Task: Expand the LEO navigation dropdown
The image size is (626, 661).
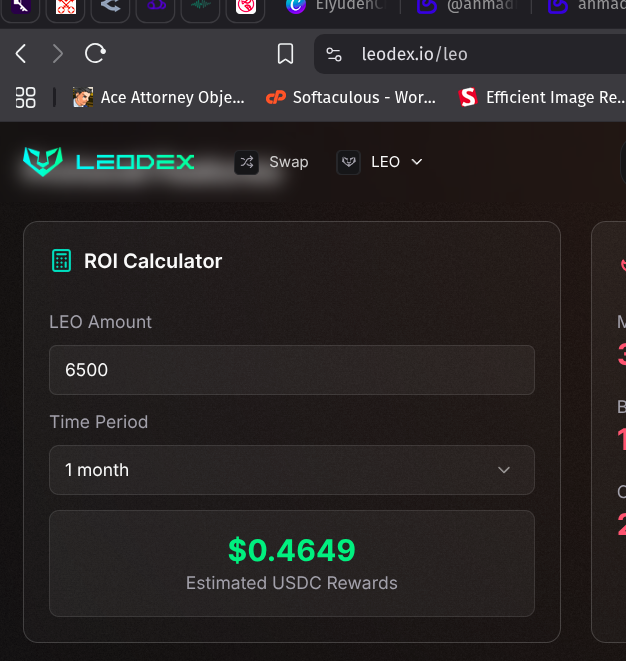Action: pyautogui.click(x=379, y=162)
